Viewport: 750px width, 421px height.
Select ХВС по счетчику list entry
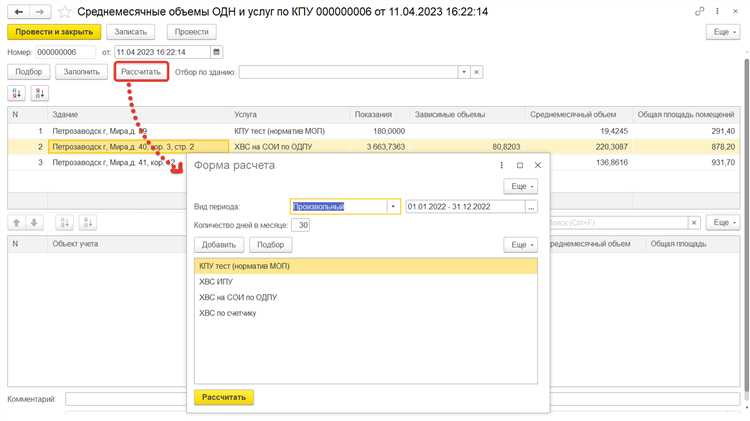tap(228, 313)
